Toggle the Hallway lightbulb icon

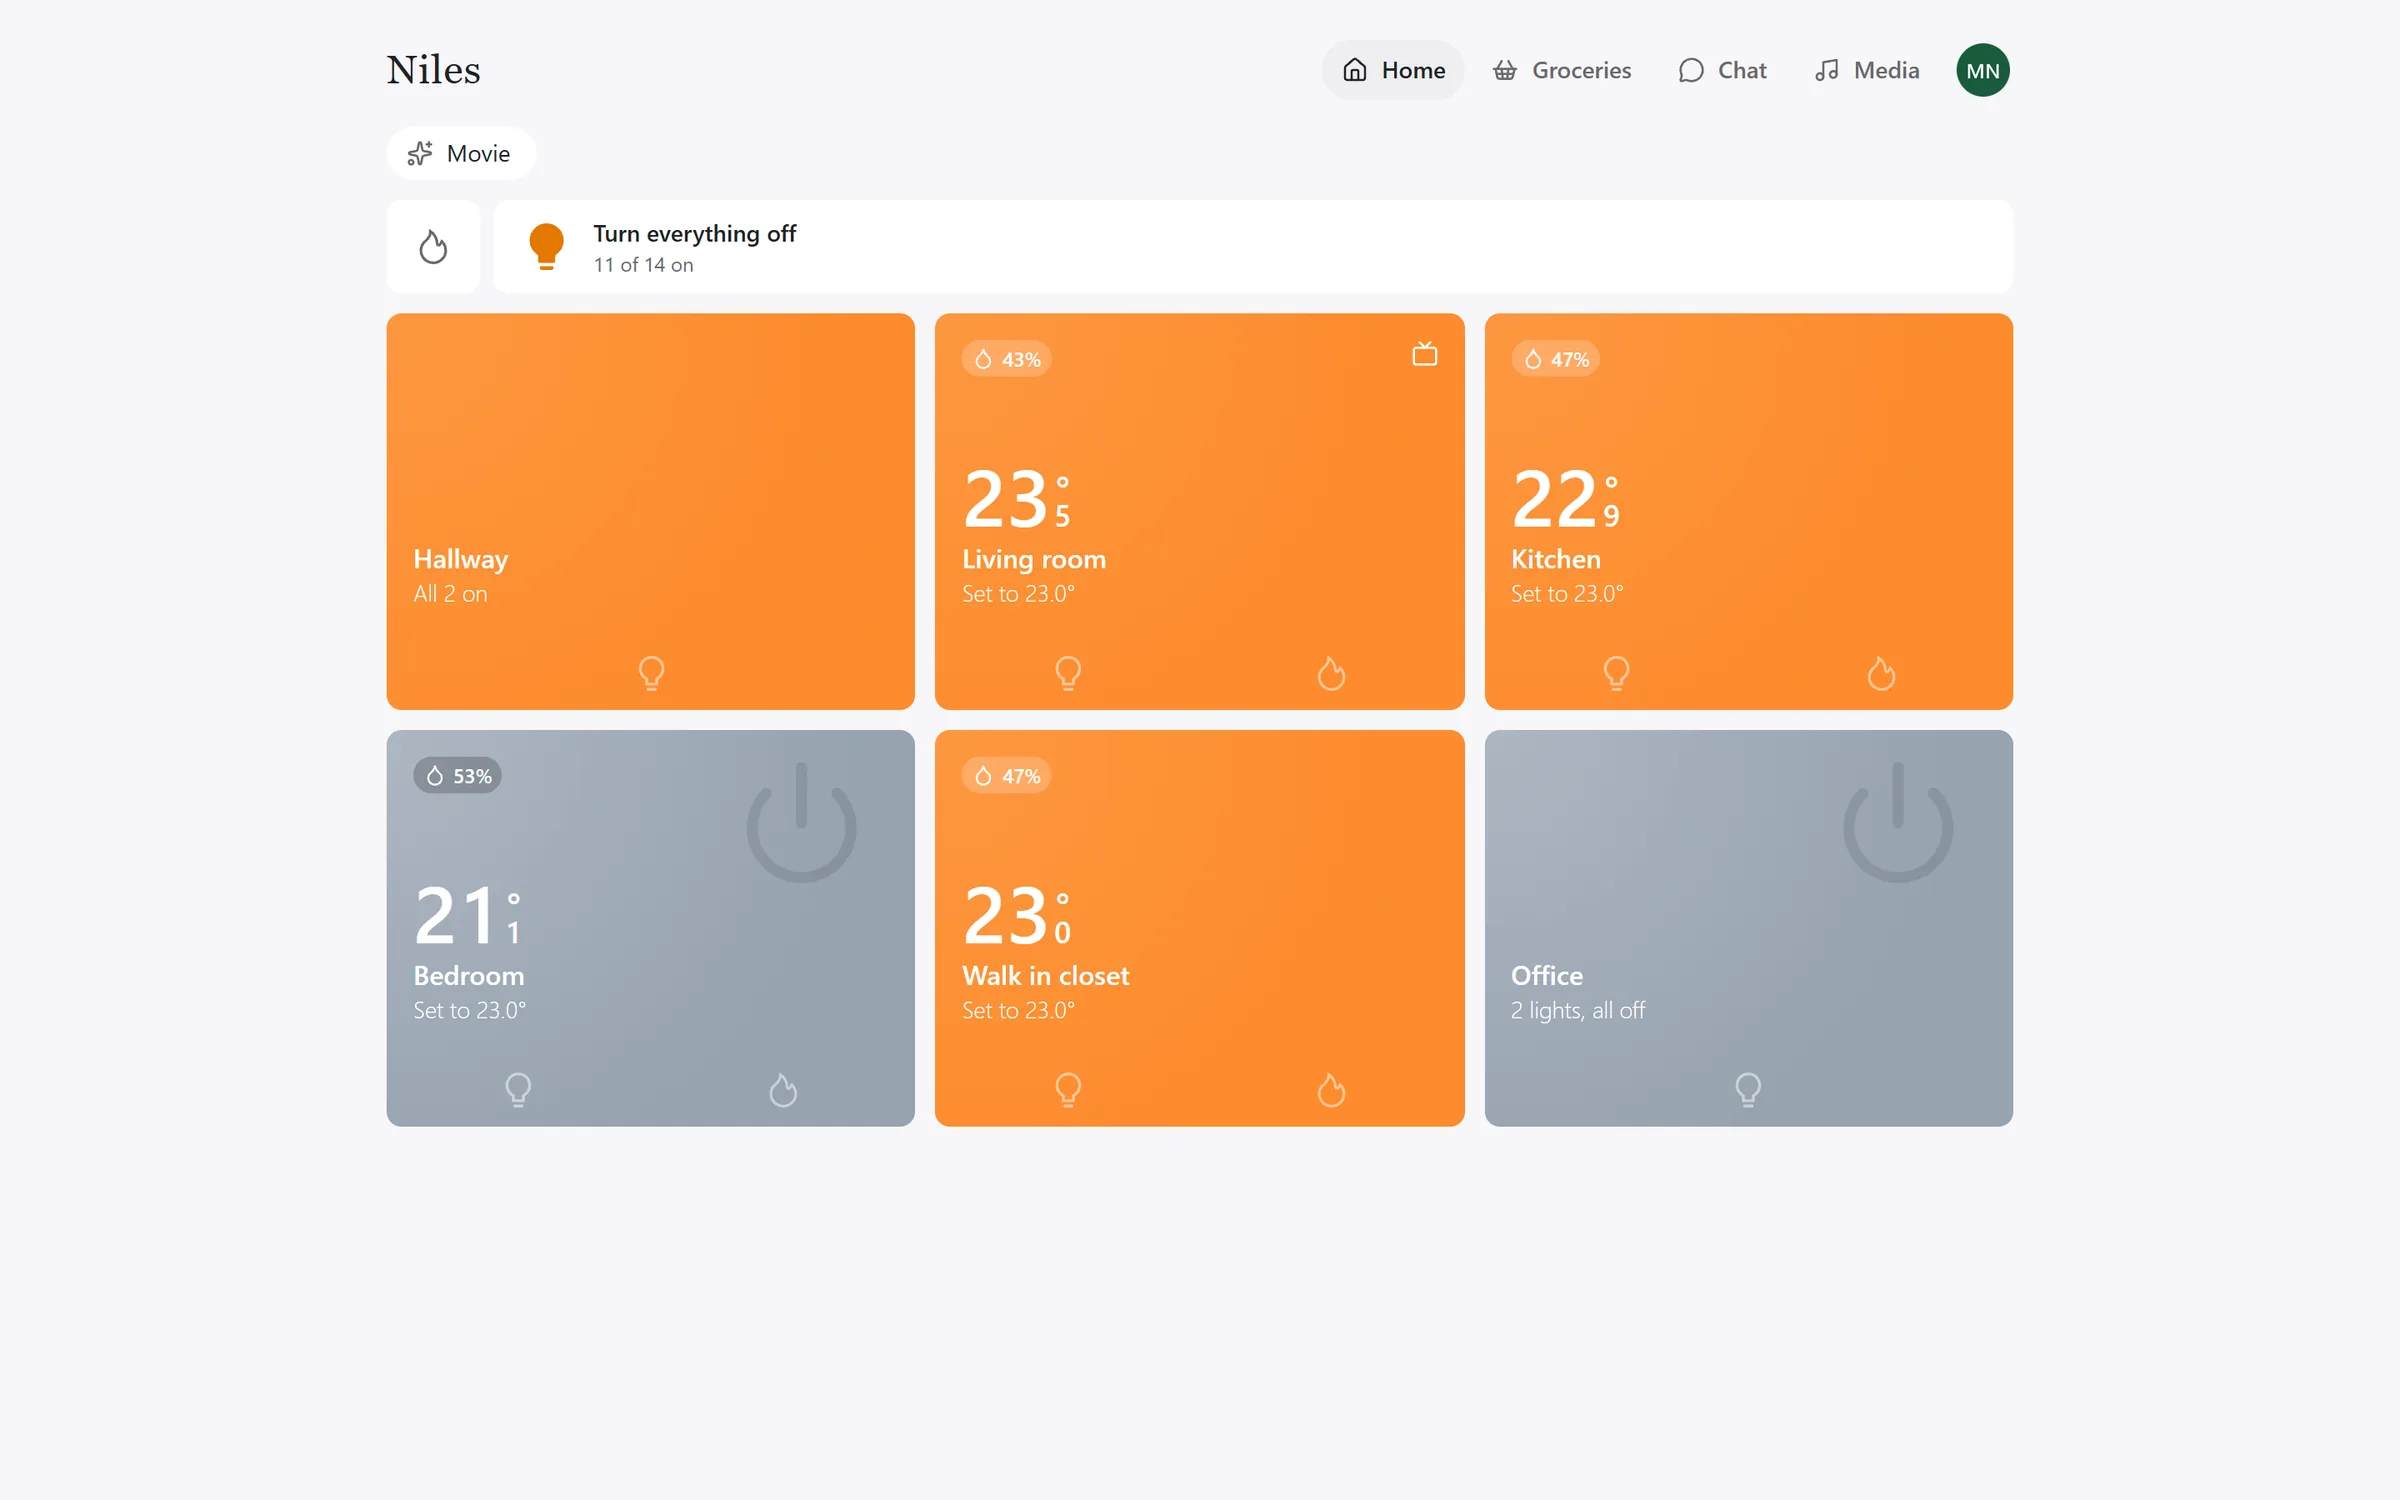coord(651,673)
